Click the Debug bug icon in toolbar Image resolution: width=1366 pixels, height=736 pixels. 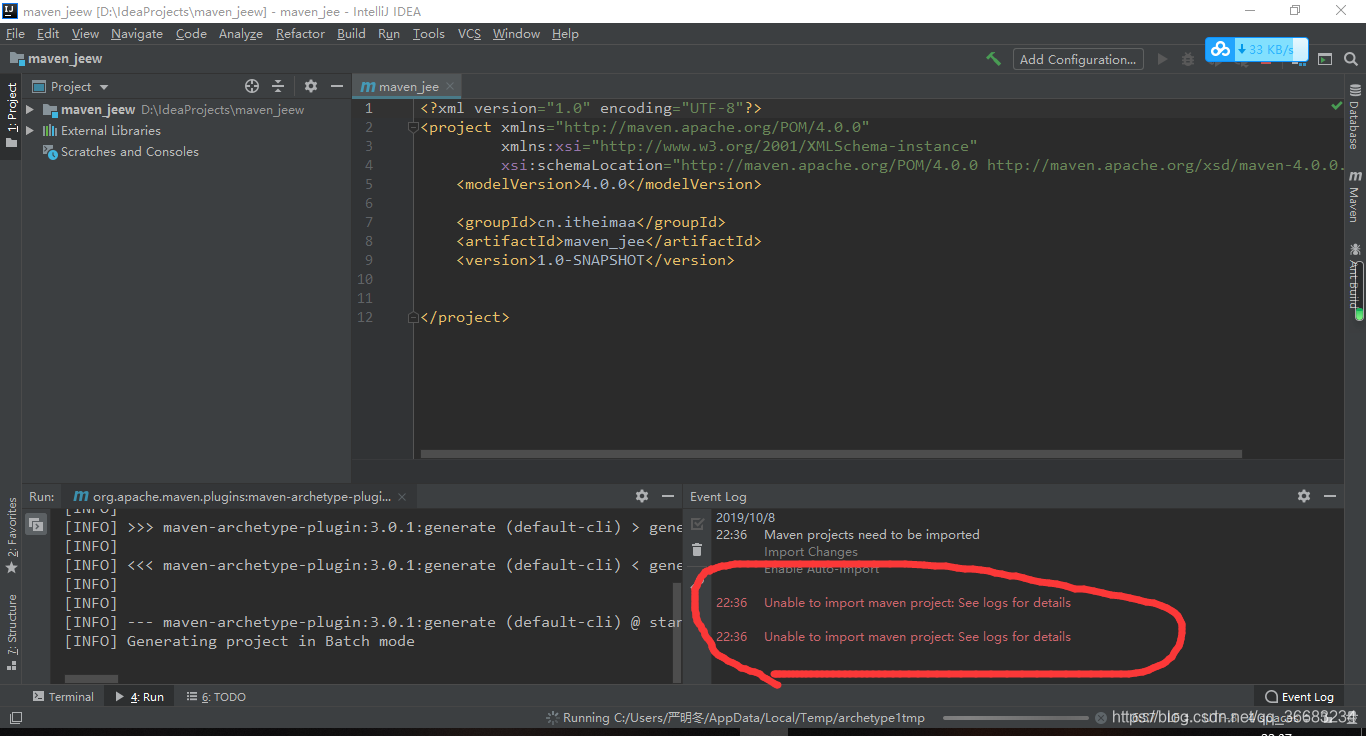point(1187,59)
